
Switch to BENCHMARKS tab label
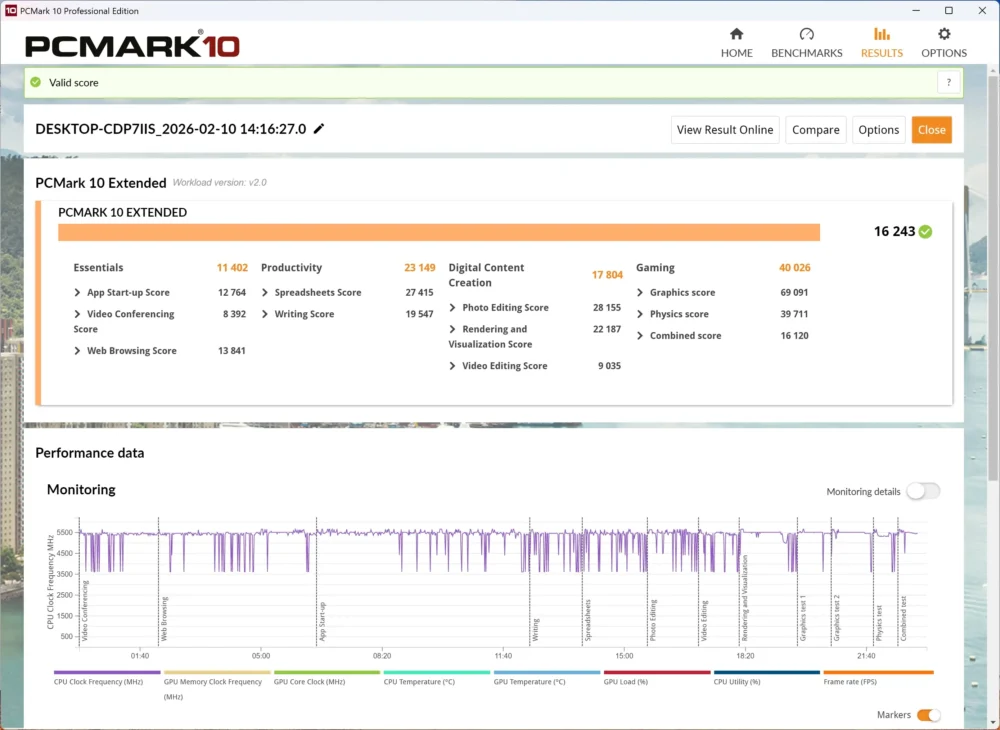(807, 53)
